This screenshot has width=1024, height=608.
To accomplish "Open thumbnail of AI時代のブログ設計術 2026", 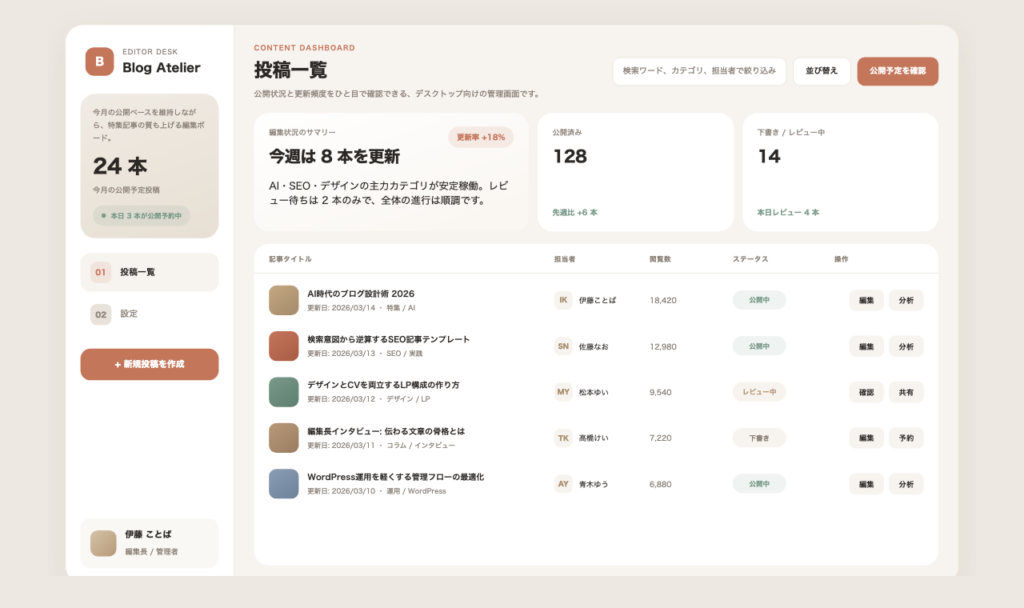I will click(284, 300).
